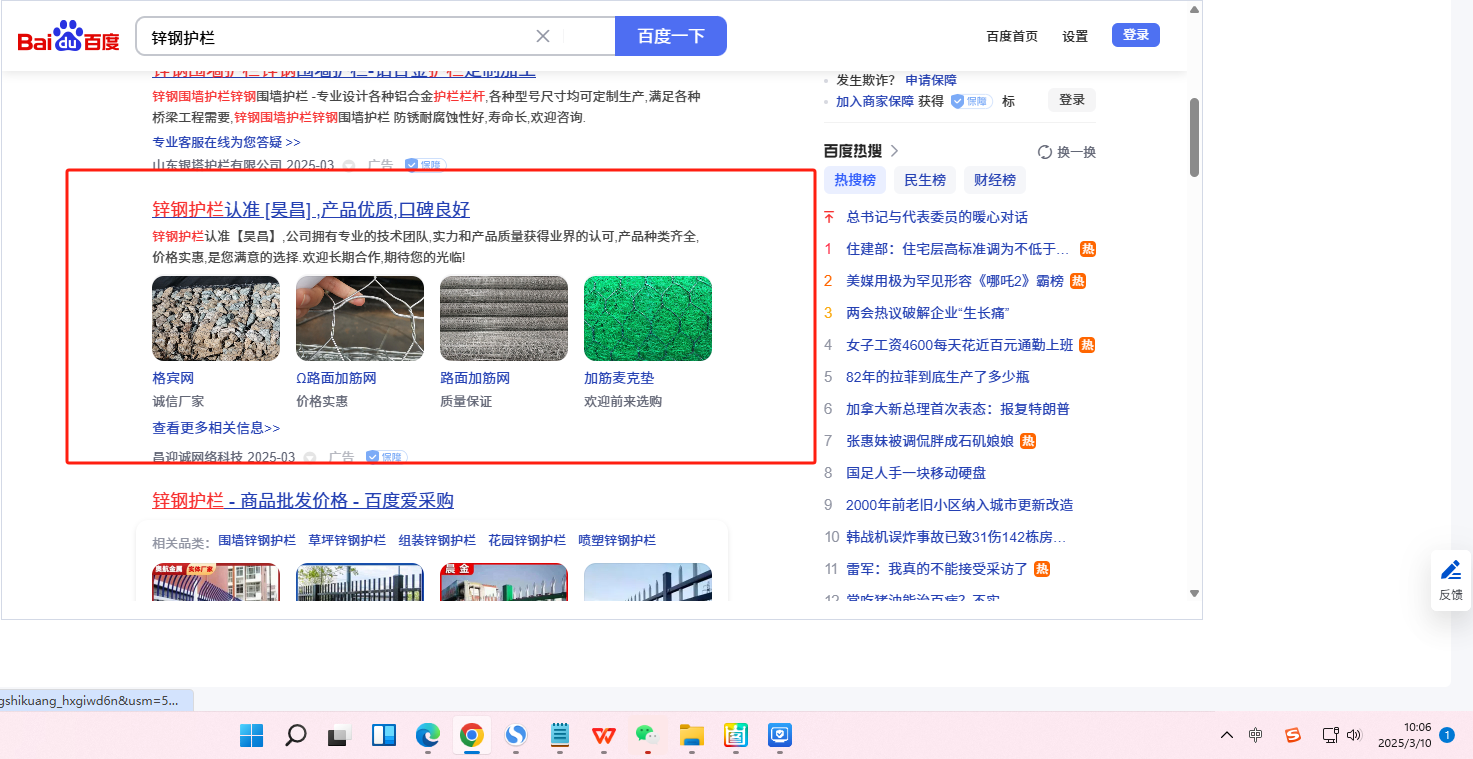Open 百度首页 link
The image size is (1473, 759).
[x=1012, y=36]
